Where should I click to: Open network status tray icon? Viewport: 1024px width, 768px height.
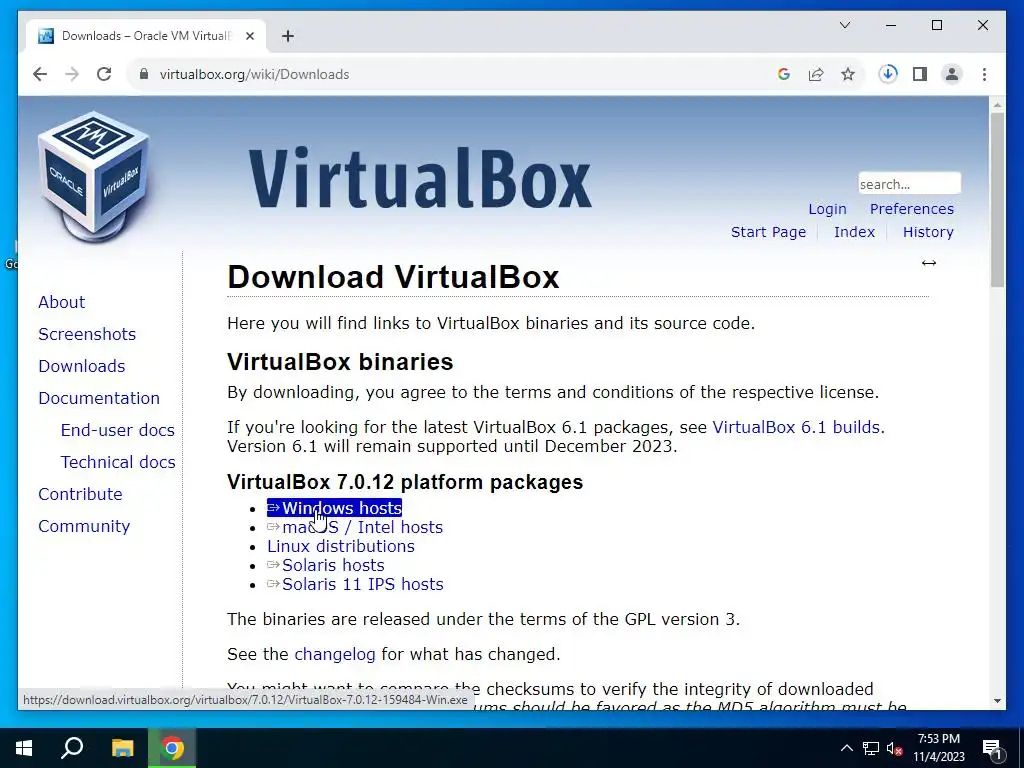click(871, 748)
